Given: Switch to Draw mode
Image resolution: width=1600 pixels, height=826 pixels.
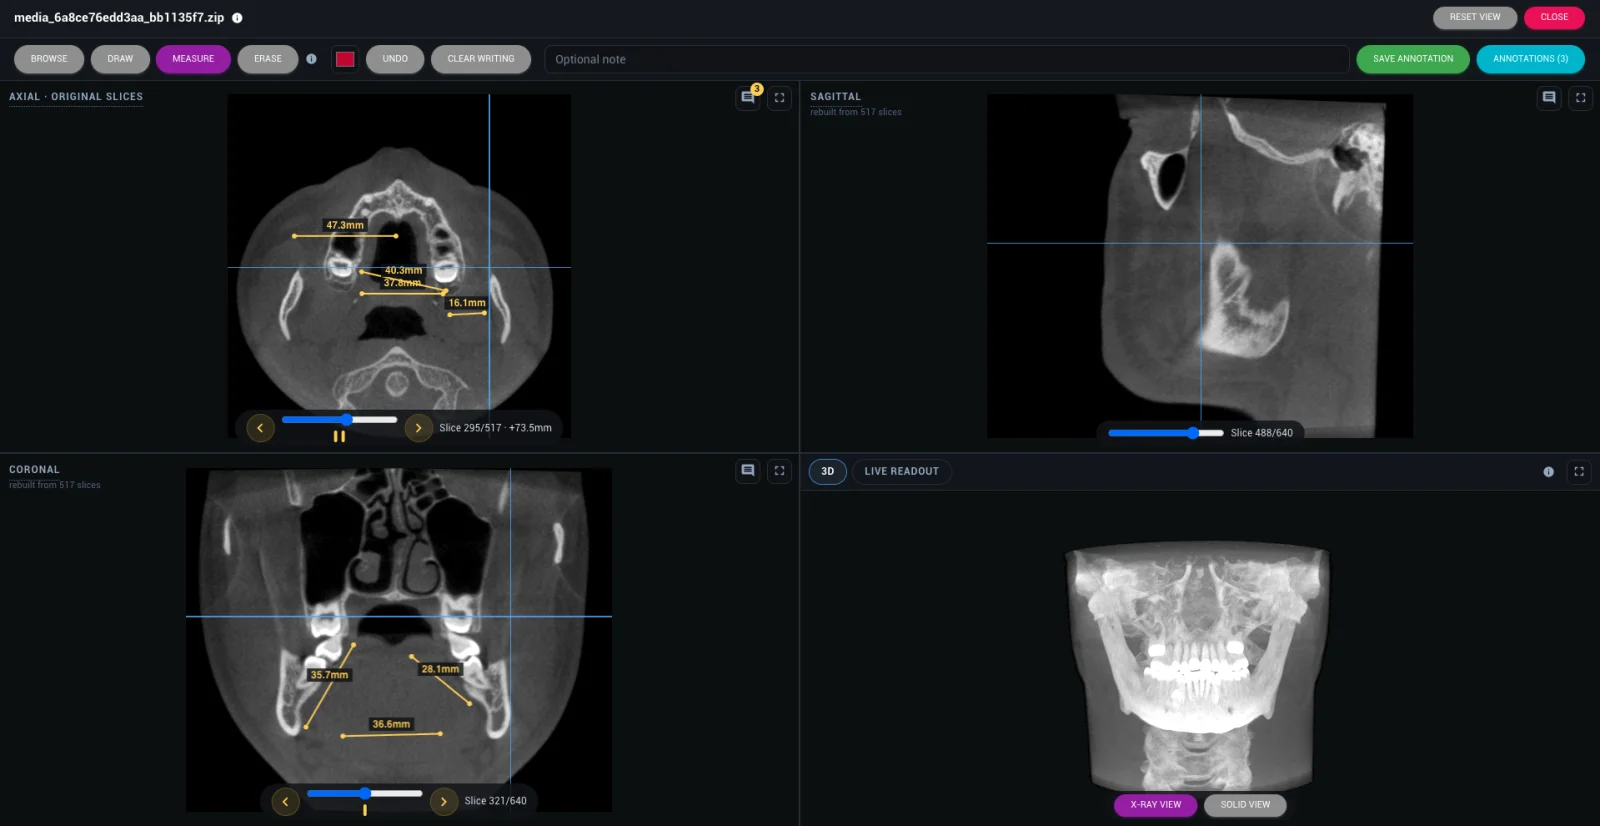Looking at the screenshot, I should (120, 59).
